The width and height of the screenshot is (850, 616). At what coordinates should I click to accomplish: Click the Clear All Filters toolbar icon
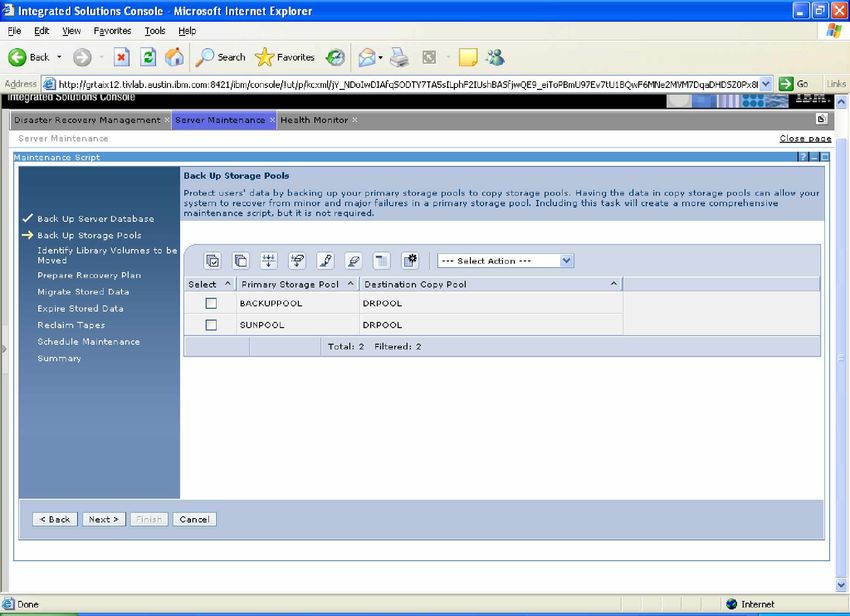(x=297, y=261)
